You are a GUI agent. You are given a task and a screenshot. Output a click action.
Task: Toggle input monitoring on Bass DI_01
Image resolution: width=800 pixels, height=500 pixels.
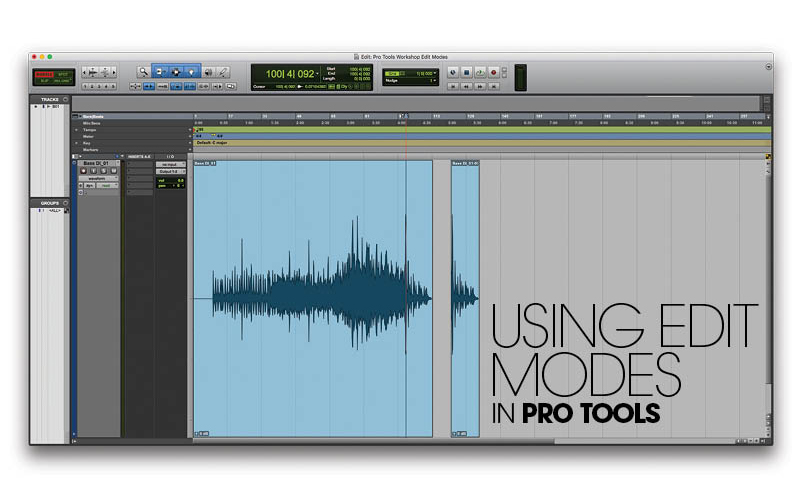(93, 171)
